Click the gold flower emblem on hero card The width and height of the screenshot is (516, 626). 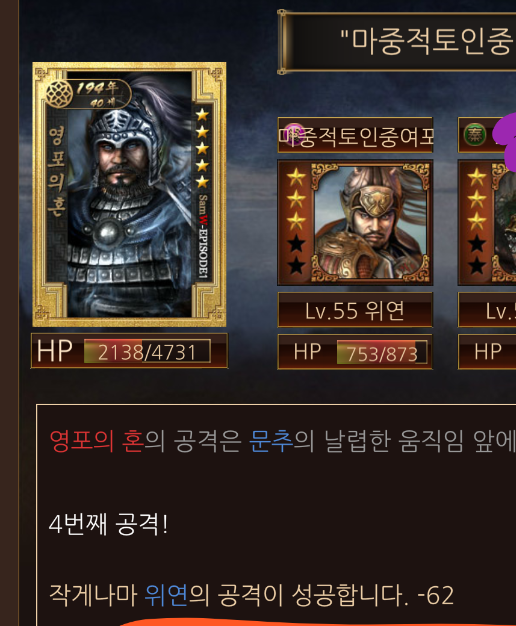[x=59, y=94]
